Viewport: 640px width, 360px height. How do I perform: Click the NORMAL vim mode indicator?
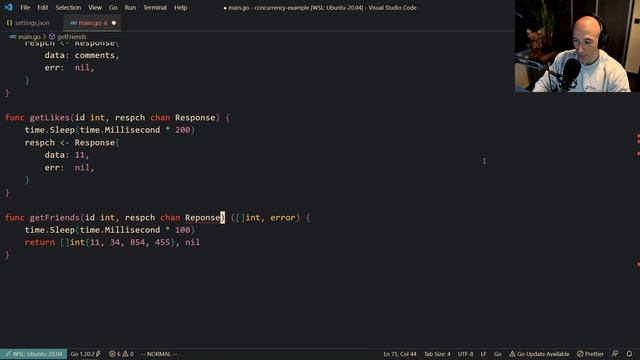tap(159, 354)
